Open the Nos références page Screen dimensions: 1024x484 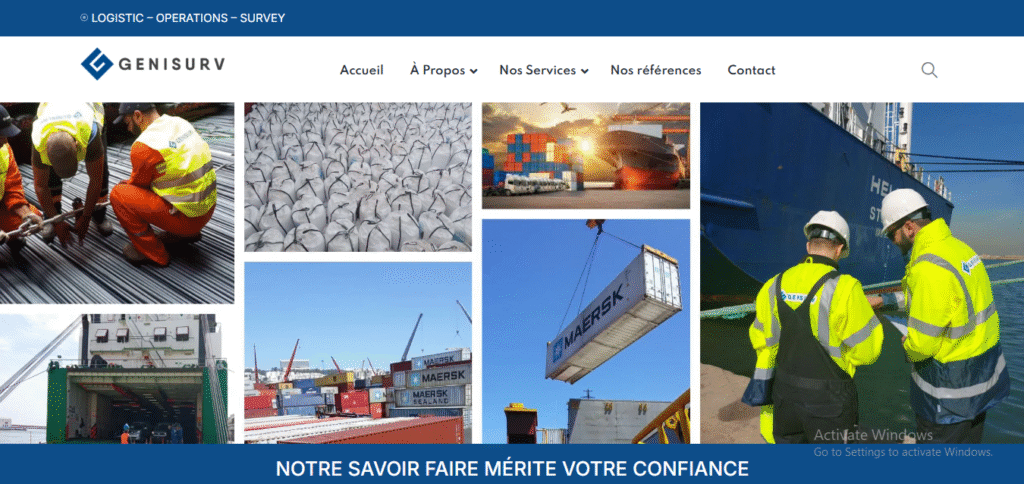(x=656, y=70)
